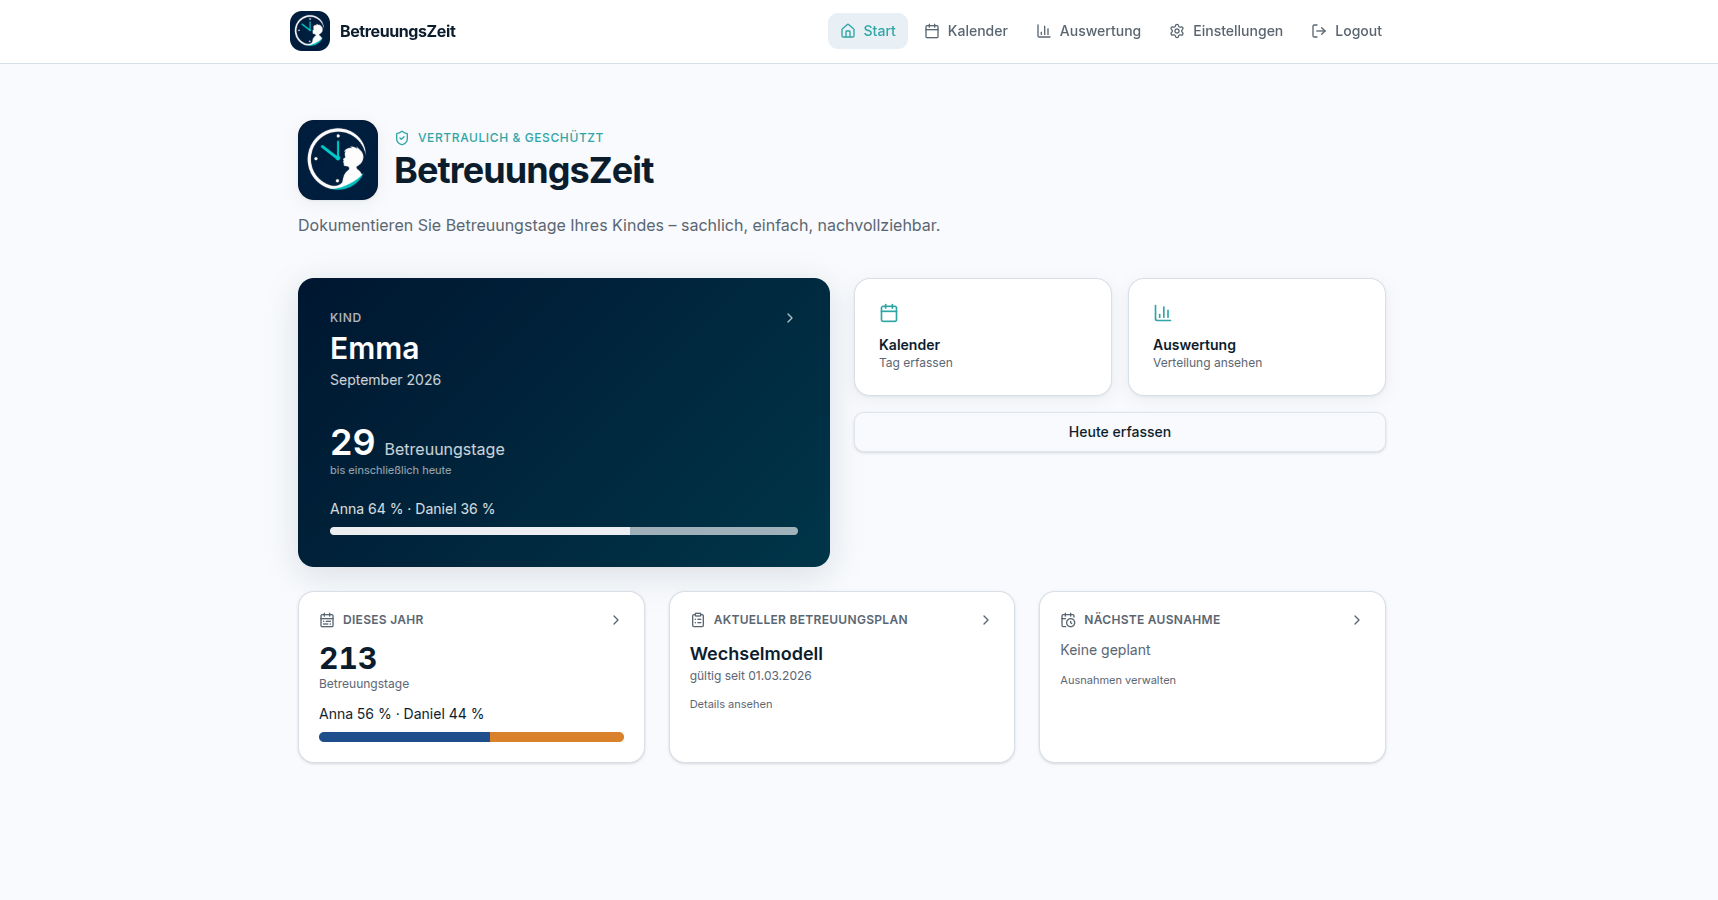Click the calendar icon in Kalender card
1718x900 pixels.
[889, 313]
